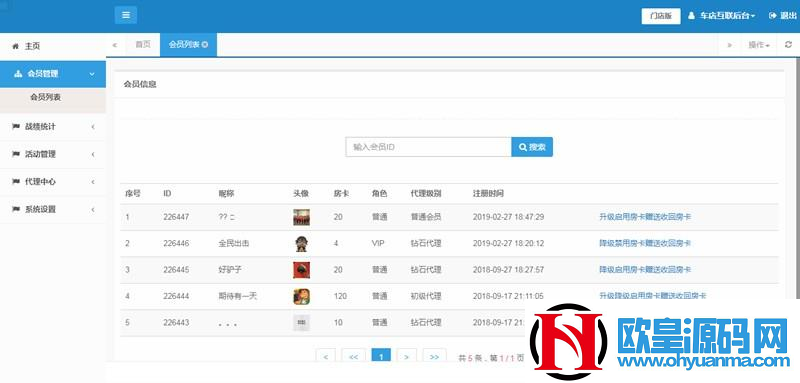The width and height of the screenshot is (800, 383).
Task: Expand the 活动管理 sidebar menu
Action: [x=53, y=154]
